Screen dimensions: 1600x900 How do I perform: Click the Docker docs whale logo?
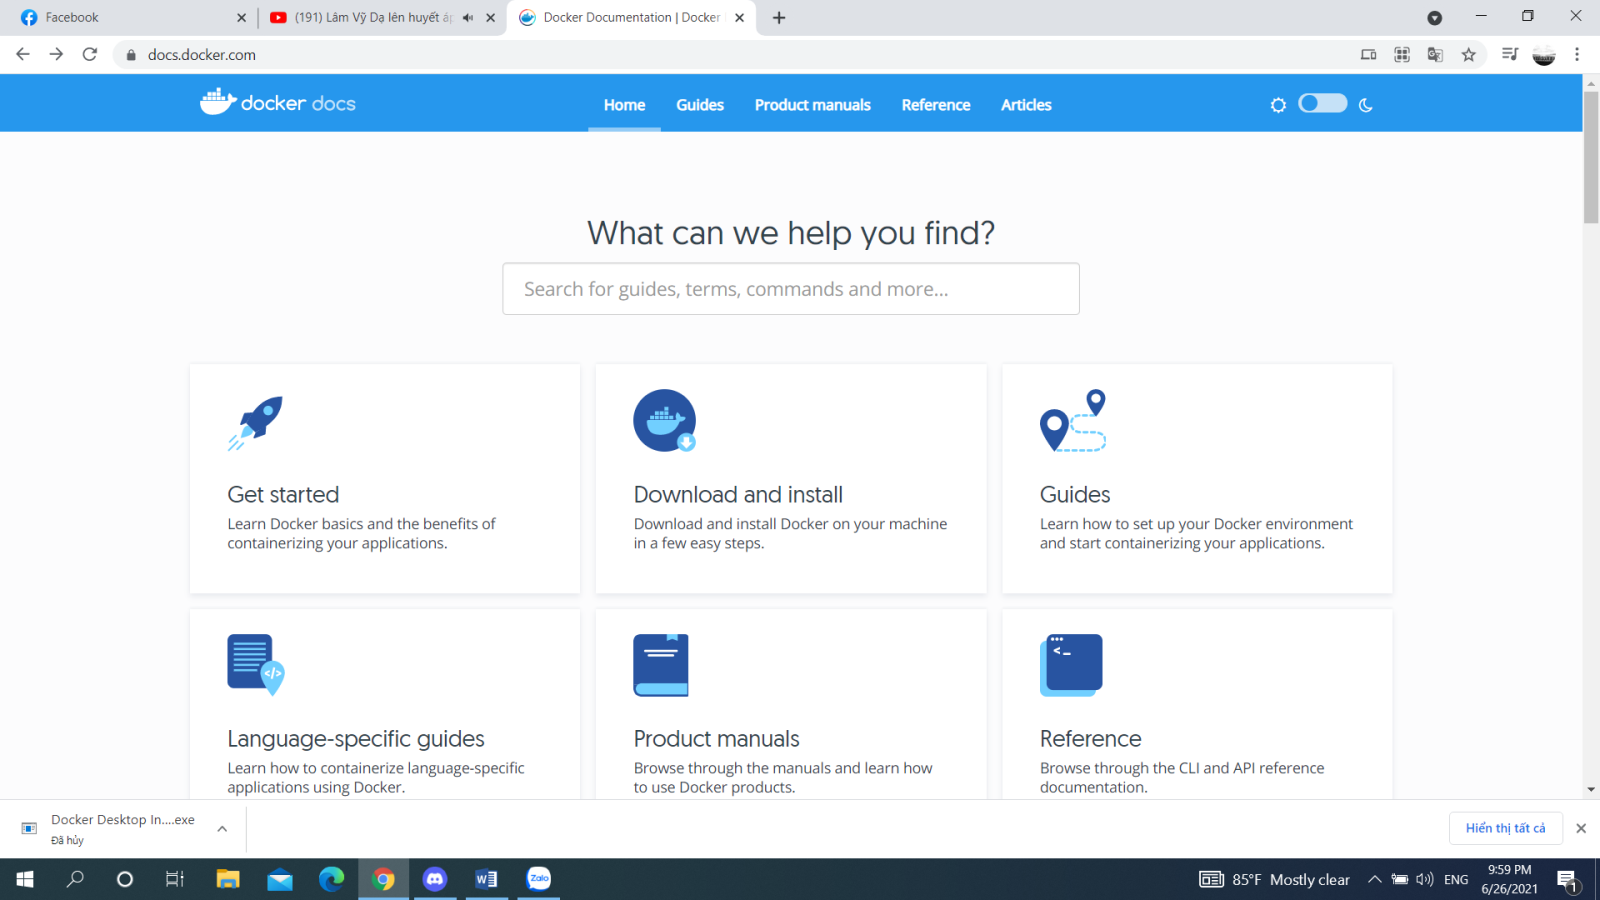(277, 102)
